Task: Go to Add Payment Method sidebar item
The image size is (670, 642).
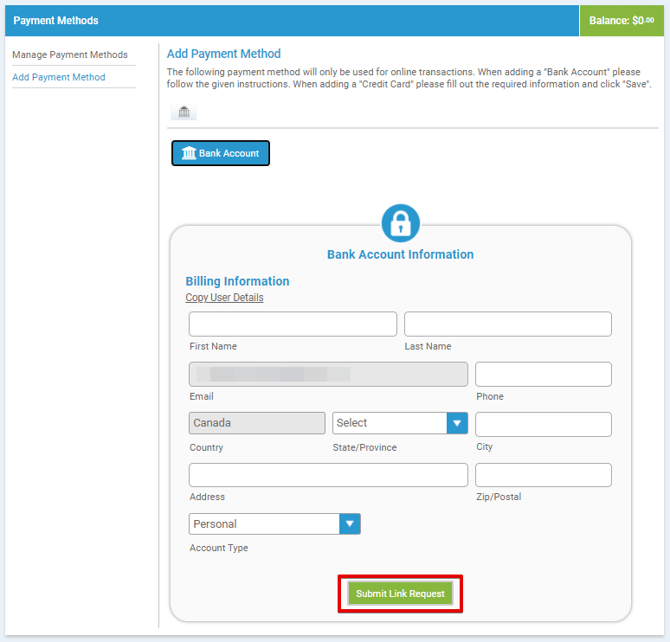Action: [59, 77]
